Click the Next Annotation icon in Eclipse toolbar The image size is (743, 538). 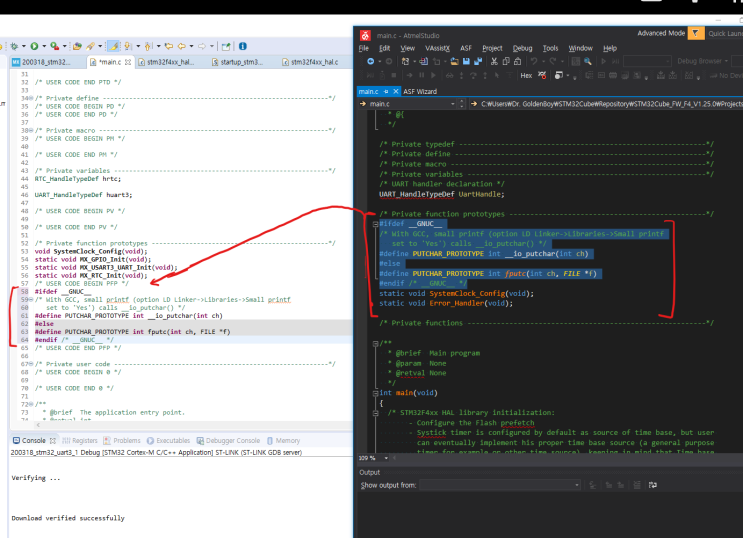(x=128, y=46)
